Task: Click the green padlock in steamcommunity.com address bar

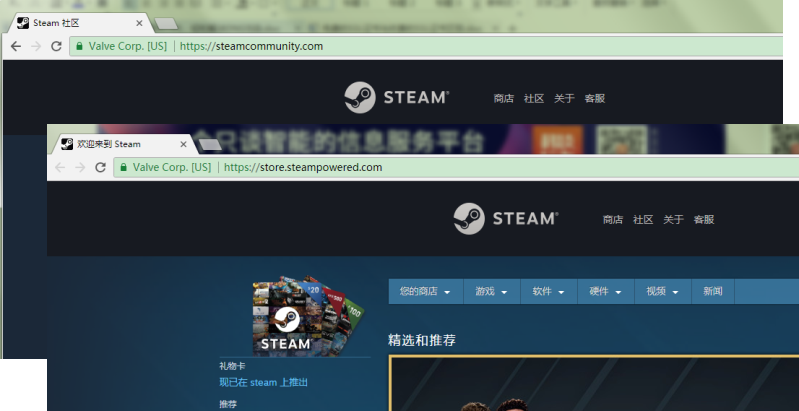Action: 79,46
